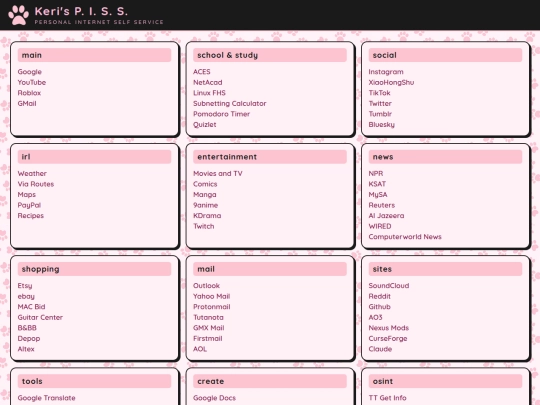This screenshot has width=540, height=405.
Task: Browse Recipes link
Action: pyautogui.click(x=31, y=216)
